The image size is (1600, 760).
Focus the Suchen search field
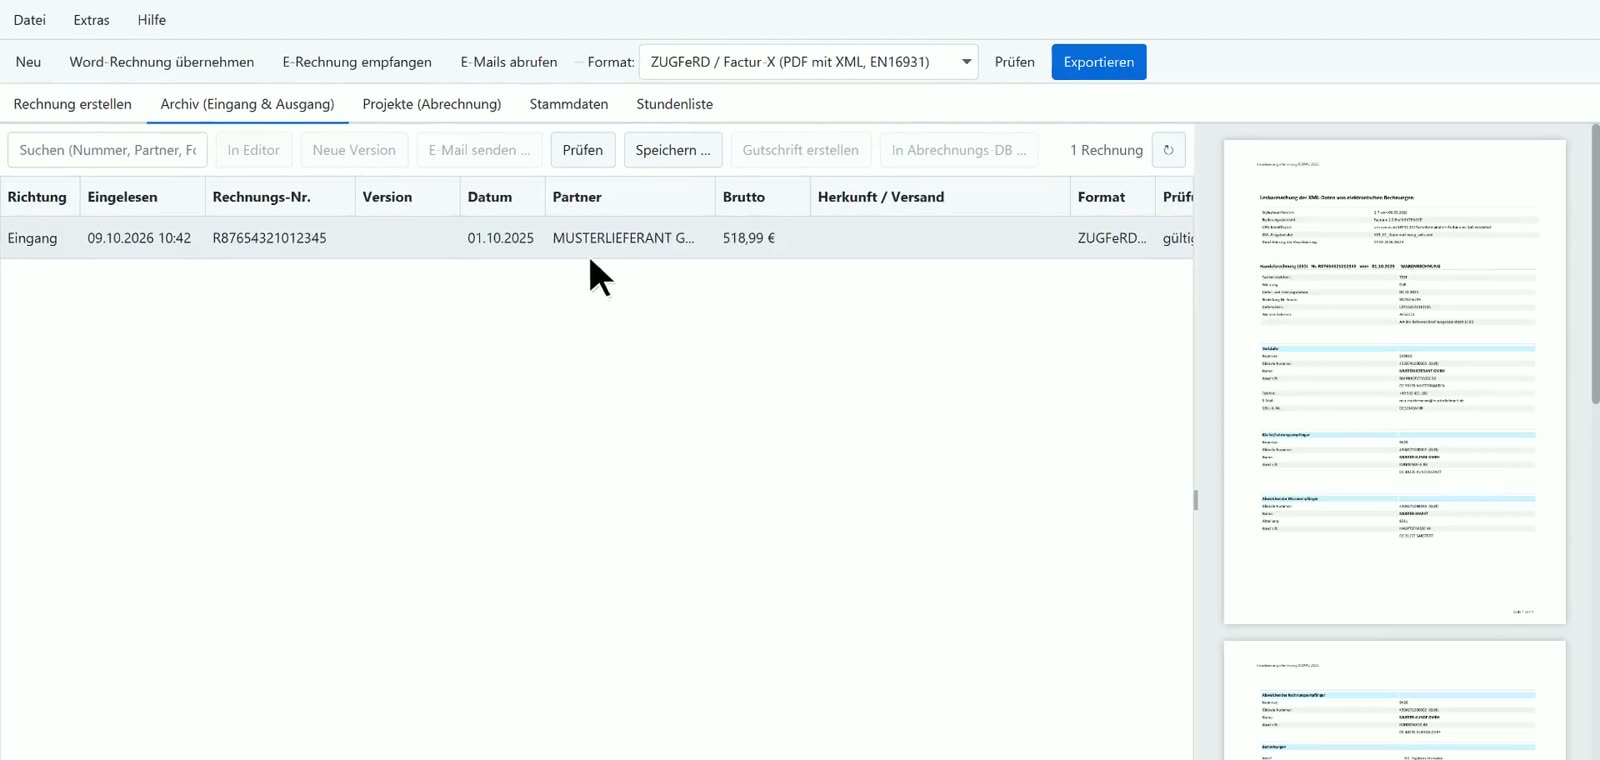[x=108, y=150]
